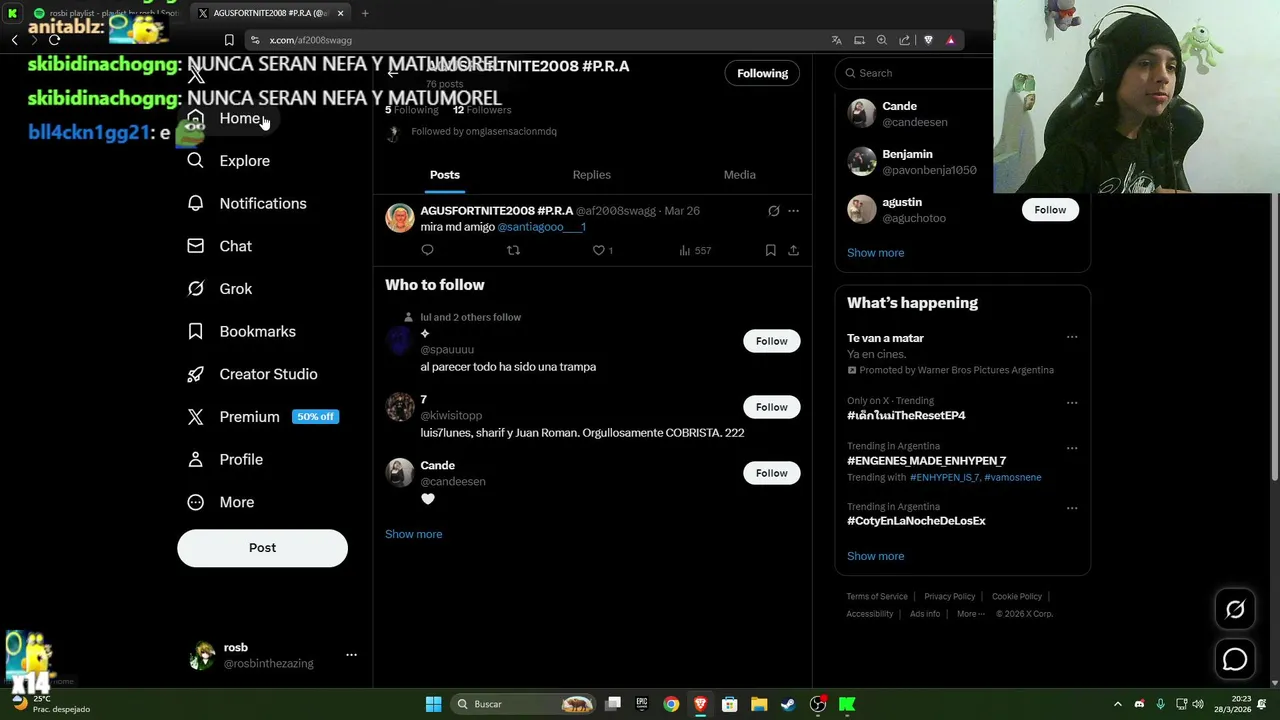1280x720 pixels.
Task: Open options for #ENGENES_MADE_ENHYPEN_7 trend
Action: click(1072, 448)
